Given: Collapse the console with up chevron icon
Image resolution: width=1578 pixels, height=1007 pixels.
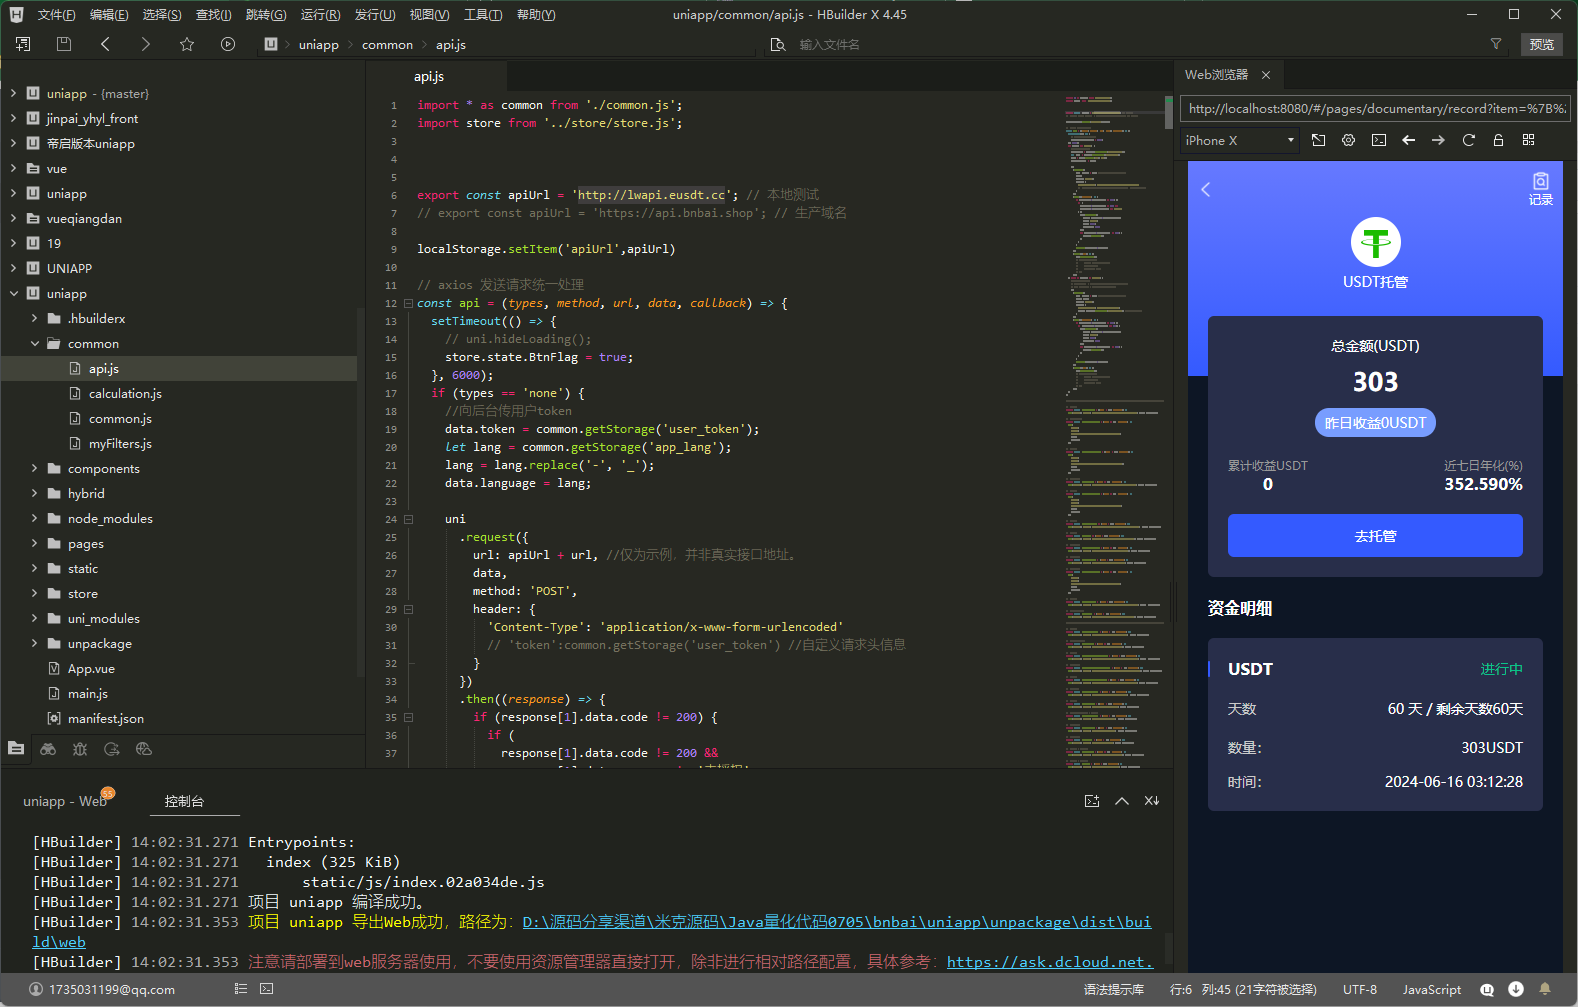Looking at the screenshot, I should [x=1122, y=801].
